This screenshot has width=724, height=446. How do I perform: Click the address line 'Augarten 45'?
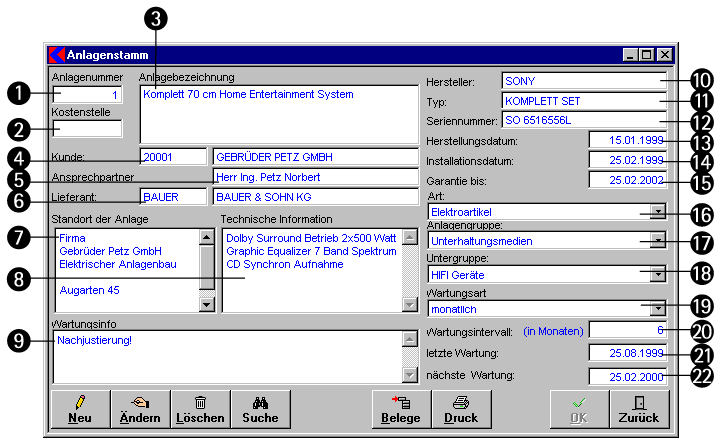89,290
